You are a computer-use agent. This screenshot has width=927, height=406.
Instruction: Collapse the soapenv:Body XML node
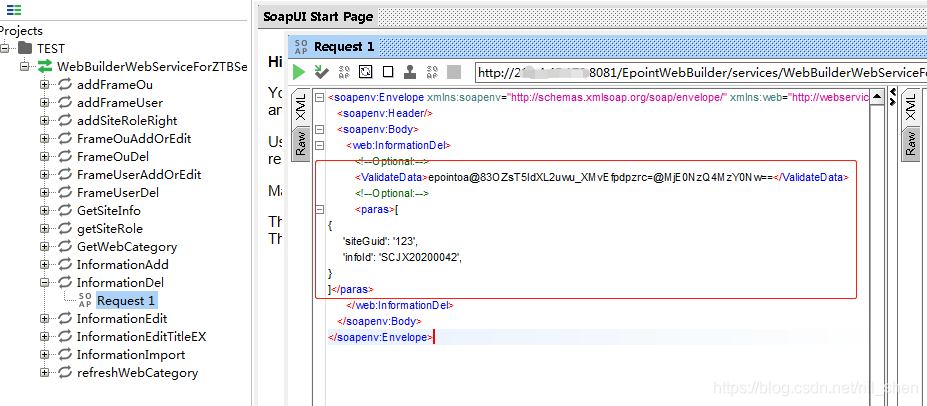pyautogui.click(x=319, y=129)
